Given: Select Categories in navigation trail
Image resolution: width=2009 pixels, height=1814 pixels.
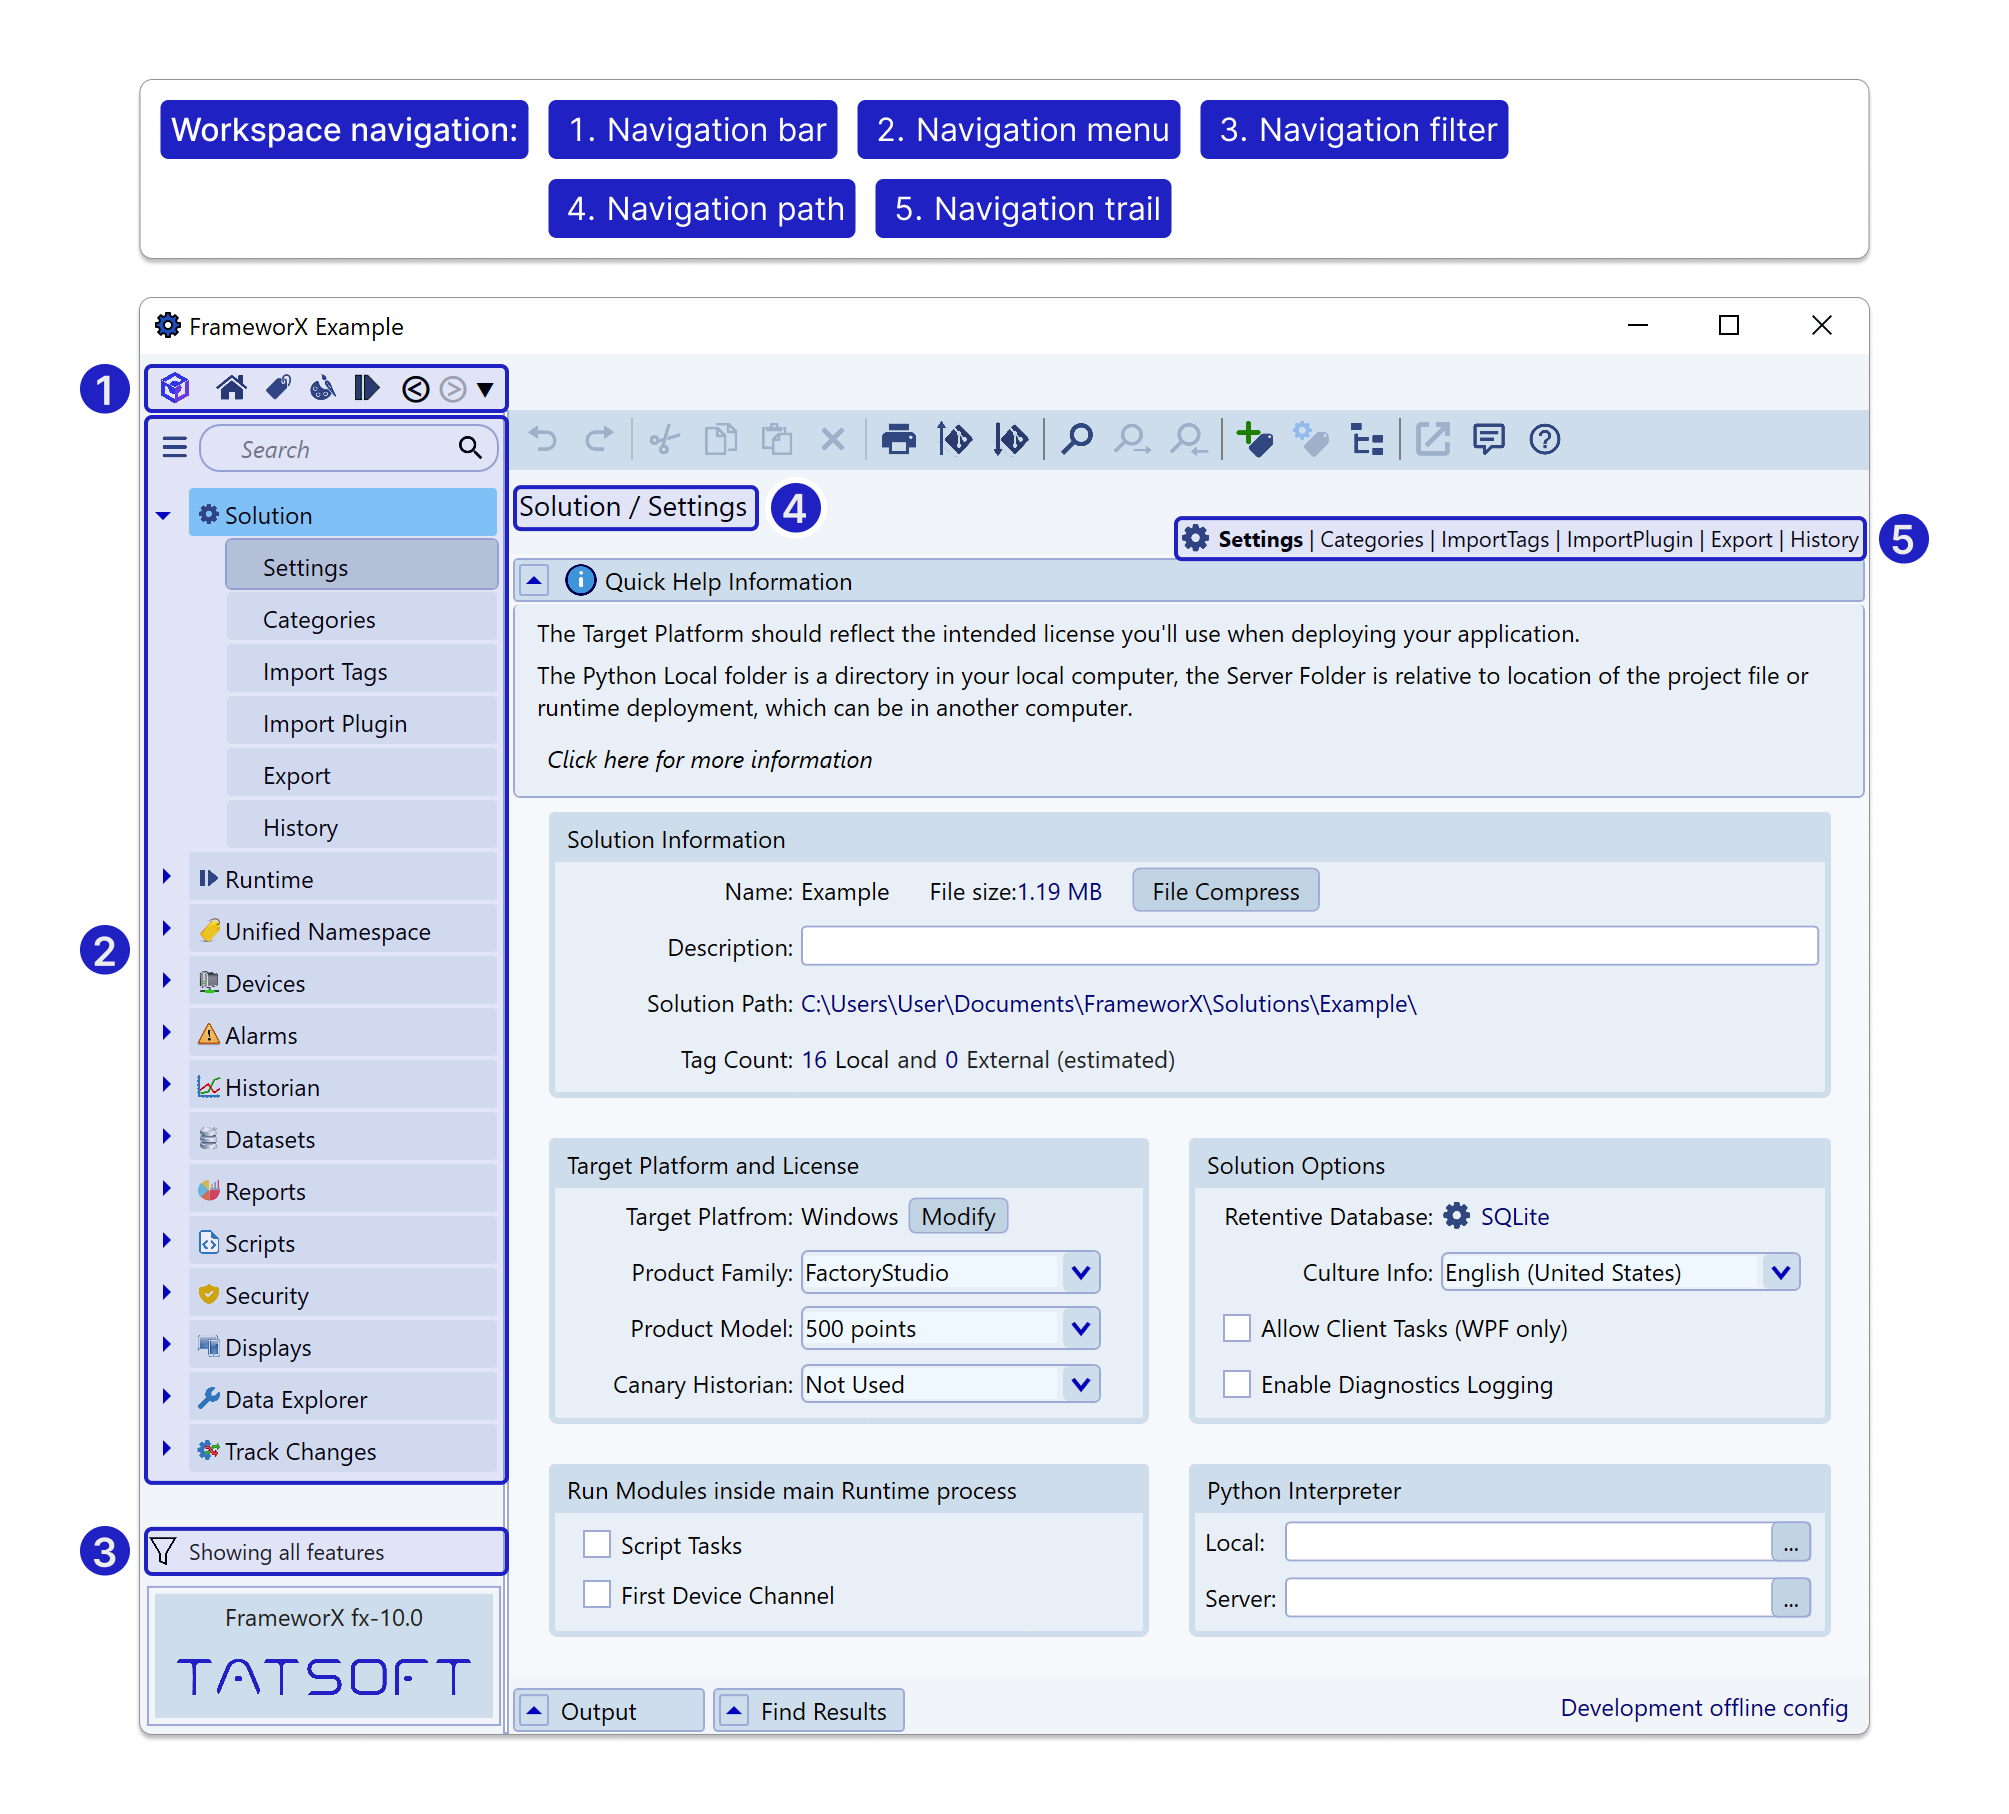Looking at the screenshot, I should click(1371, 540).
